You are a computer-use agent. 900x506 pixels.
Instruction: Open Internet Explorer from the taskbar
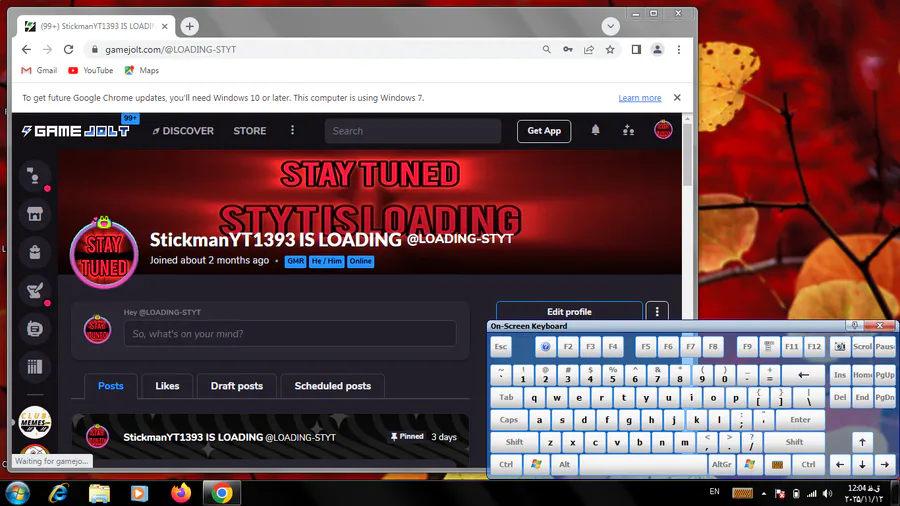tap(59, 493)
